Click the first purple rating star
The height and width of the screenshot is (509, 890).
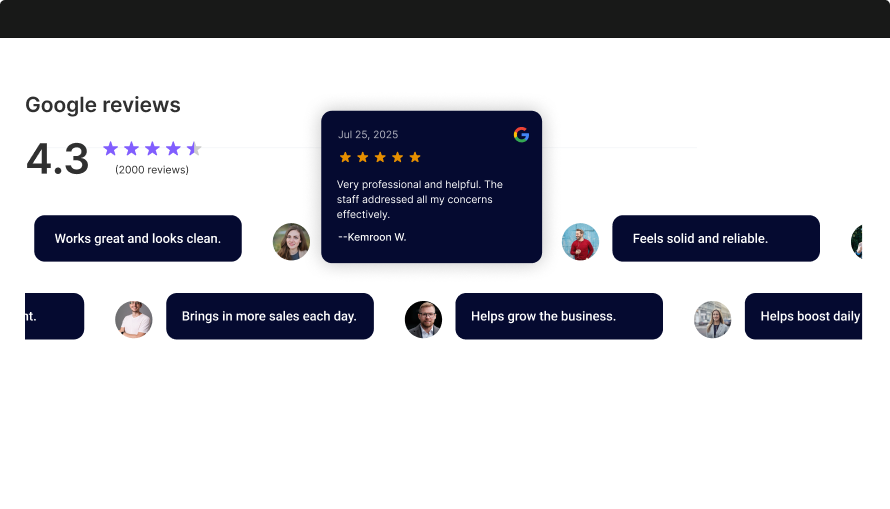tap(111, 149)
